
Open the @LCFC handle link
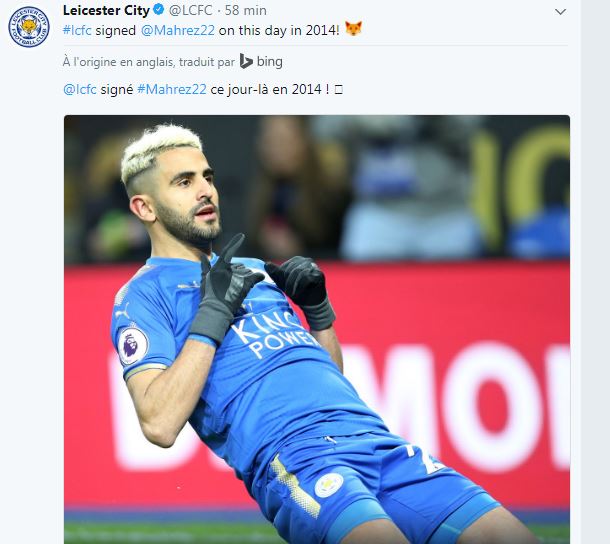191,11
